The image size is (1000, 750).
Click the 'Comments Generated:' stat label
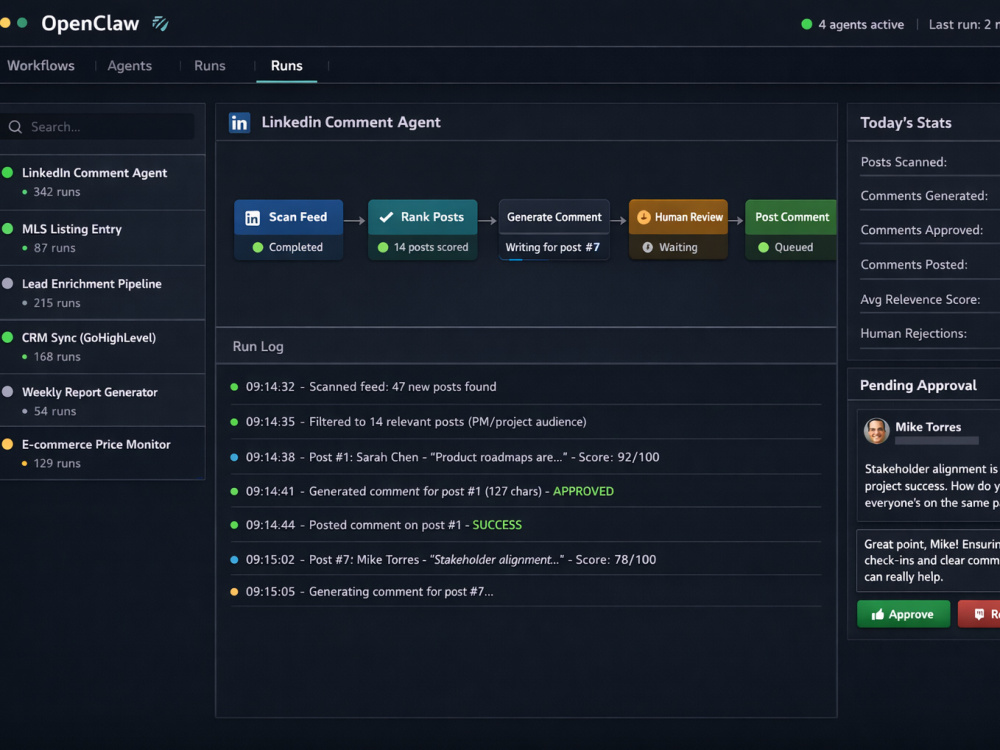pos(924,196)
